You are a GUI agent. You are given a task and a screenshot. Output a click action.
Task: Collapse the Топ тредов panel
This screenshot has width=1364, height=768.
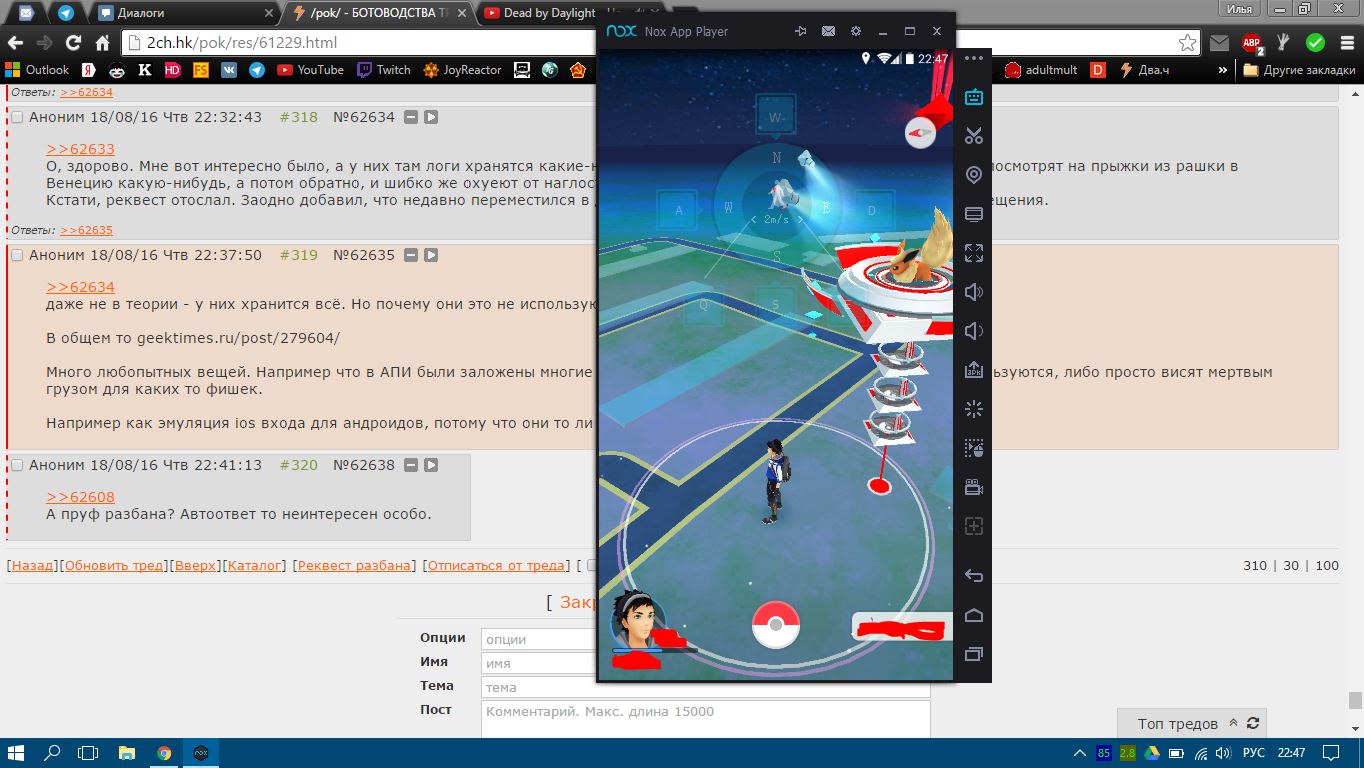[x=1233, y=723]
